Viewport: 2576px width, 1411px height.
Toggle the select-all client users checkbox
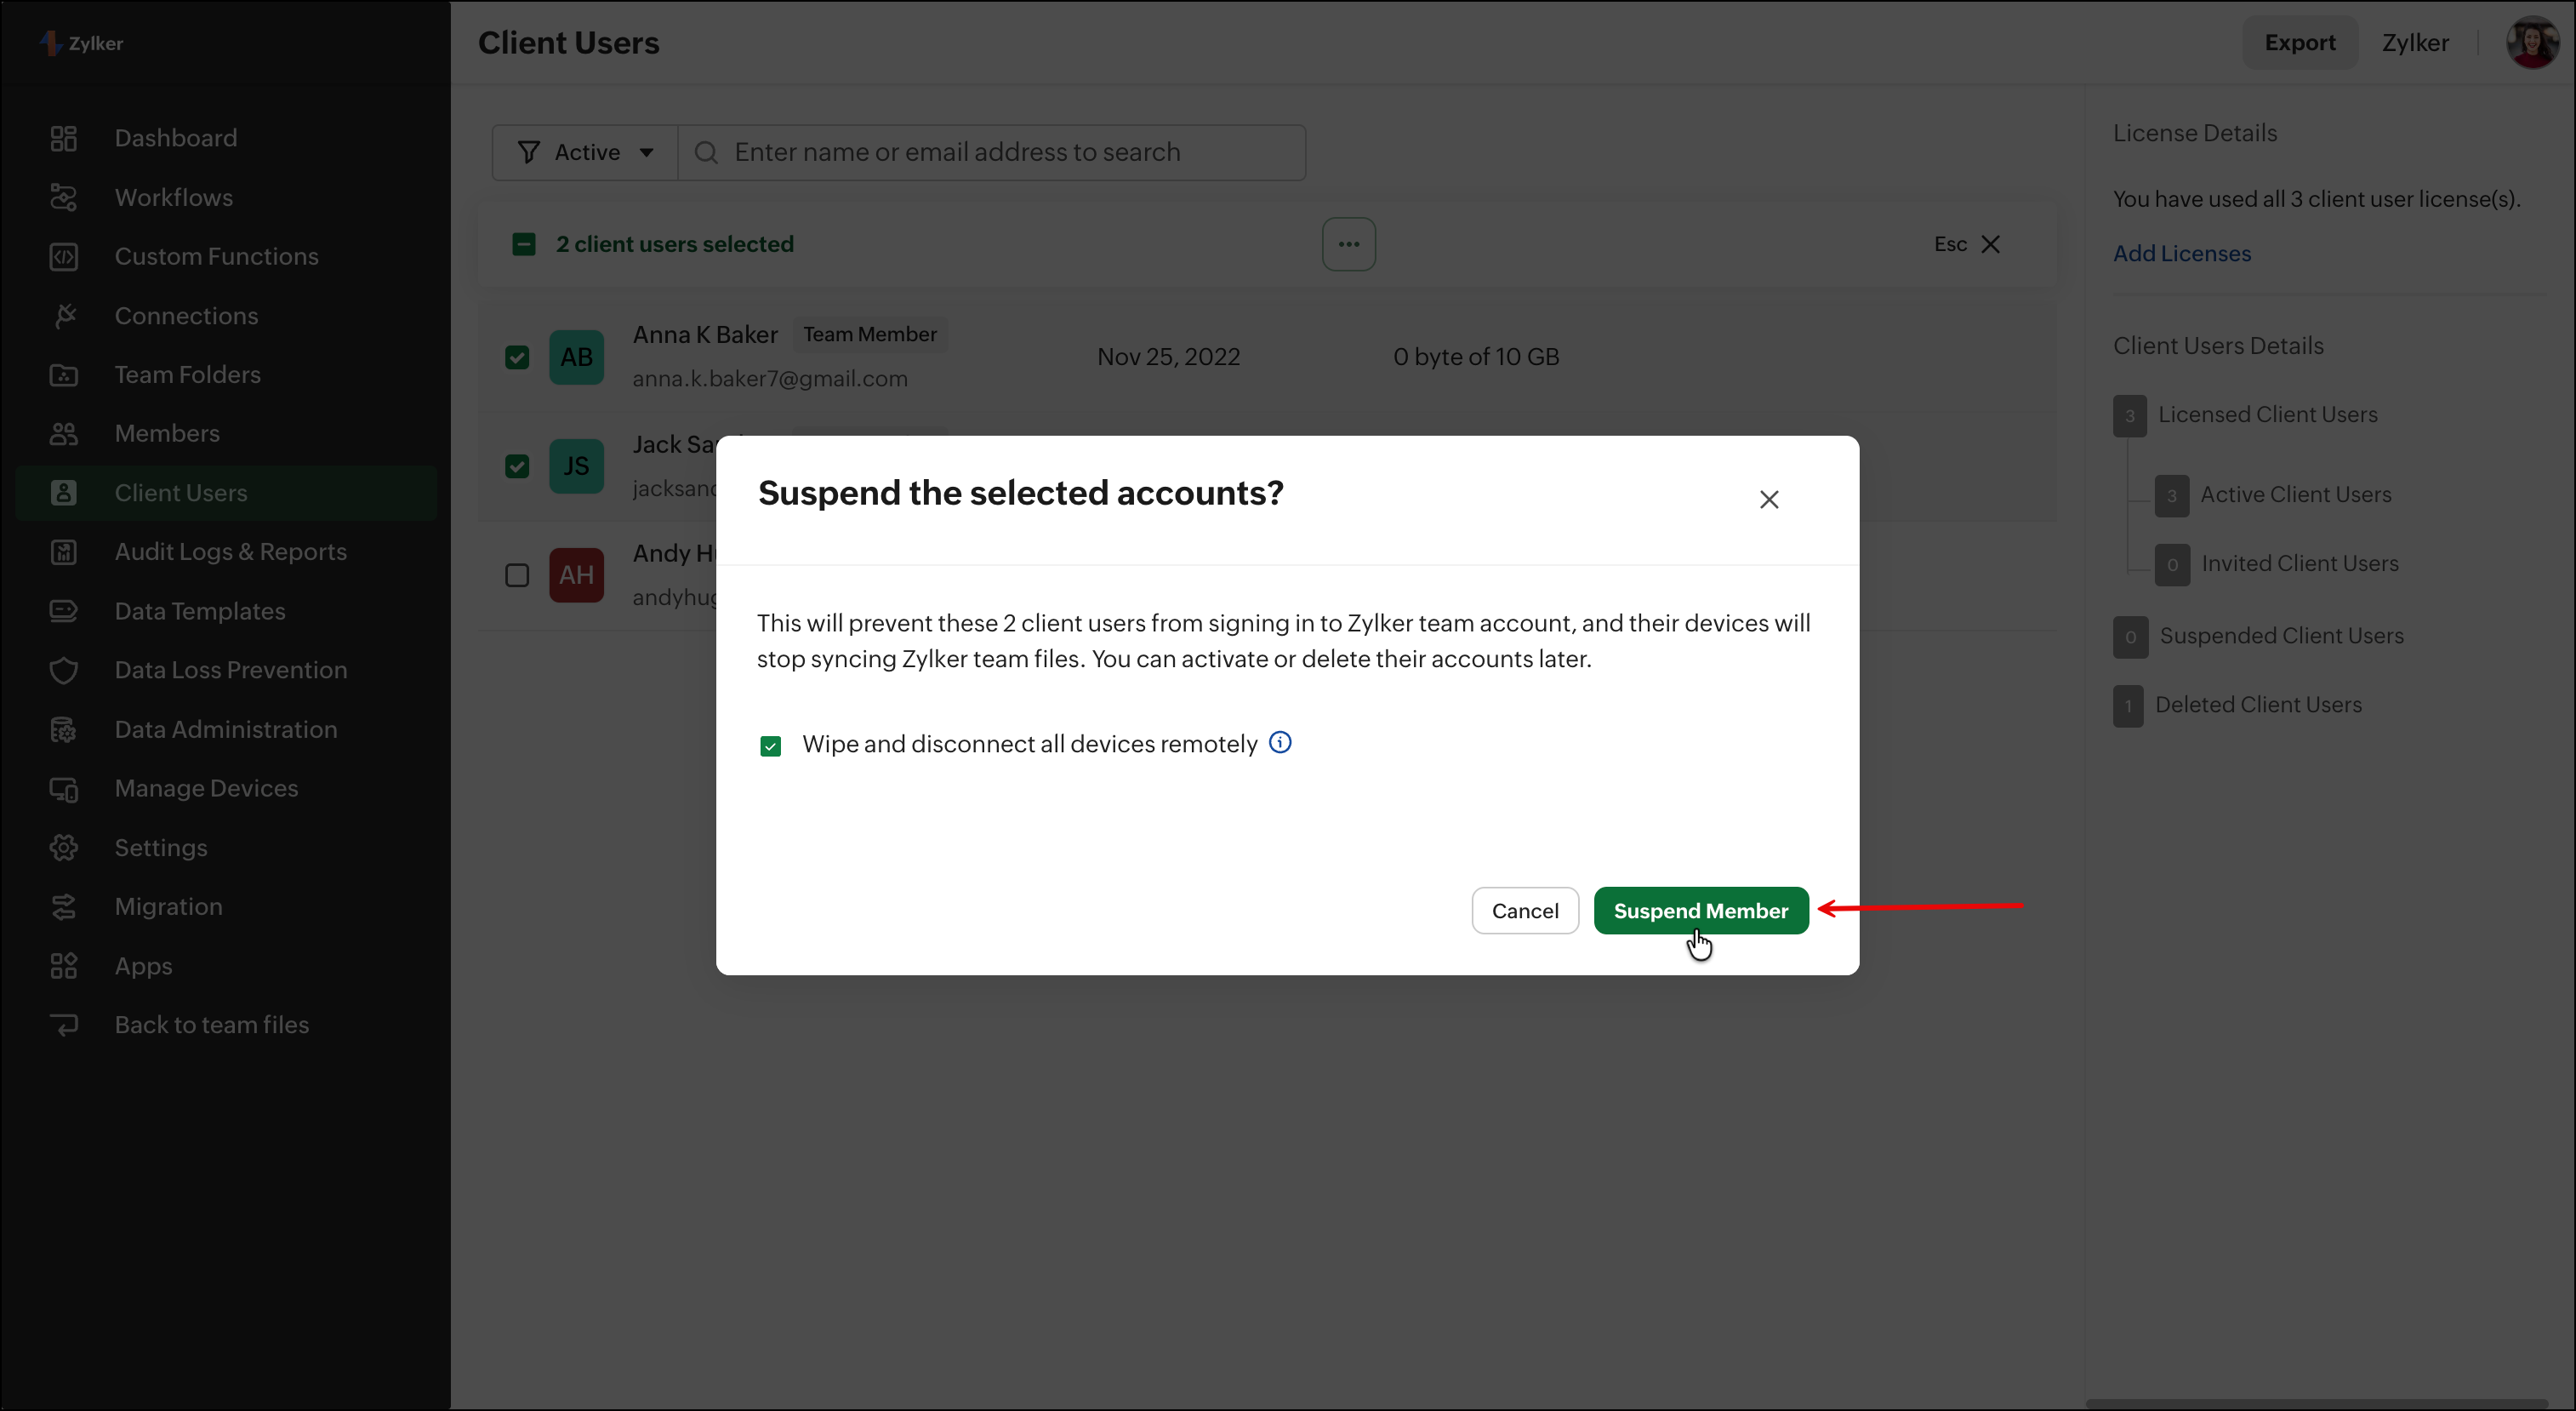pyautogui.click(x=524, y=244)
